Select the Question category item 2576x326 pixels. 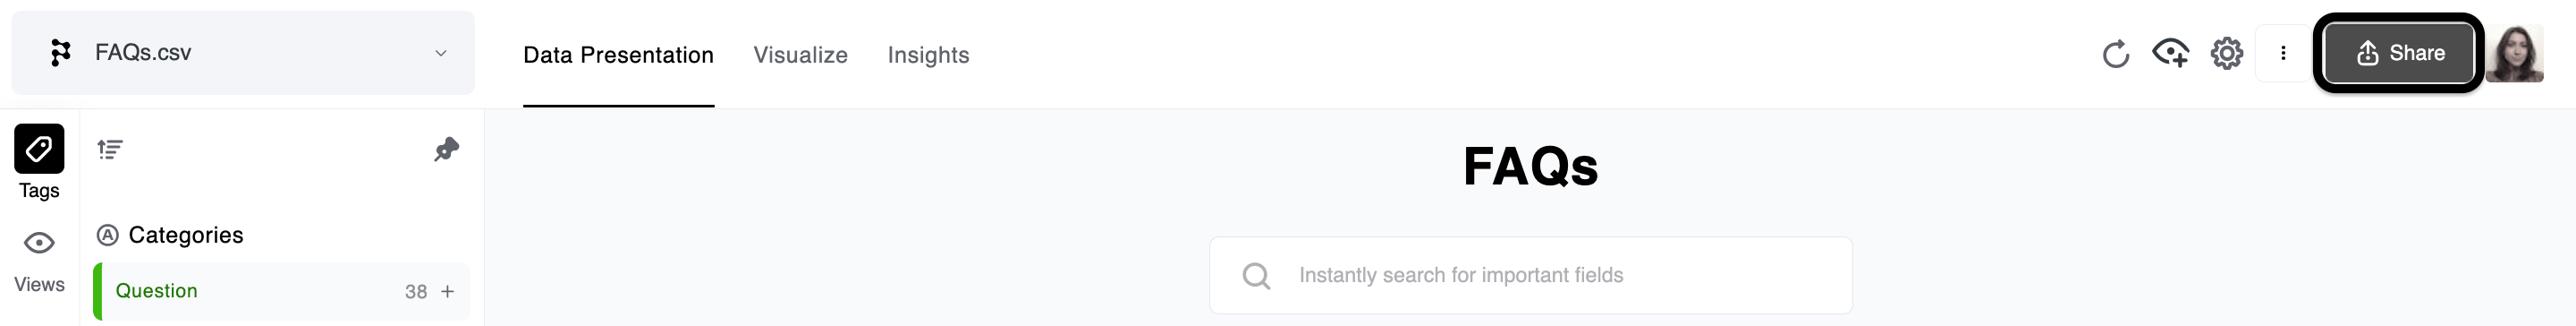tap(282, 291)
